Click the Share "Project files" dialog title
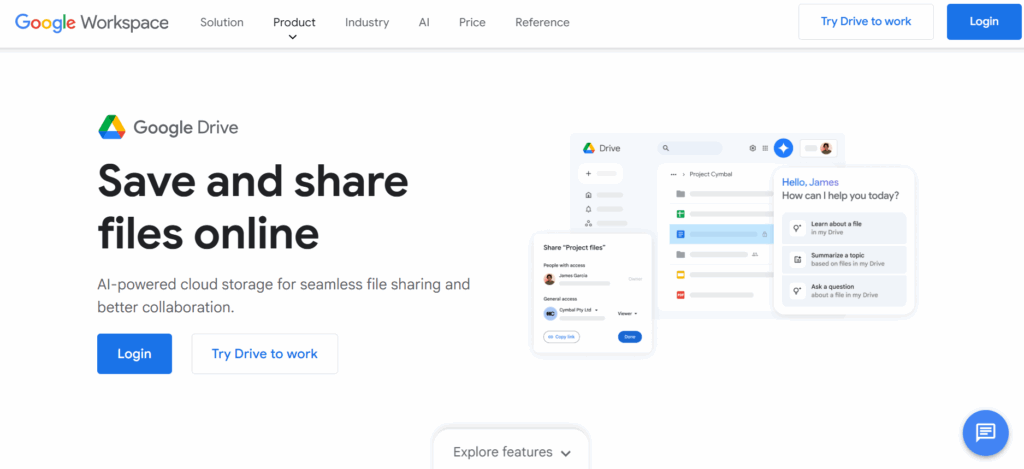The width and height of the screenshot is (1024, 469). pyautogui.click(x=575, y=248)
